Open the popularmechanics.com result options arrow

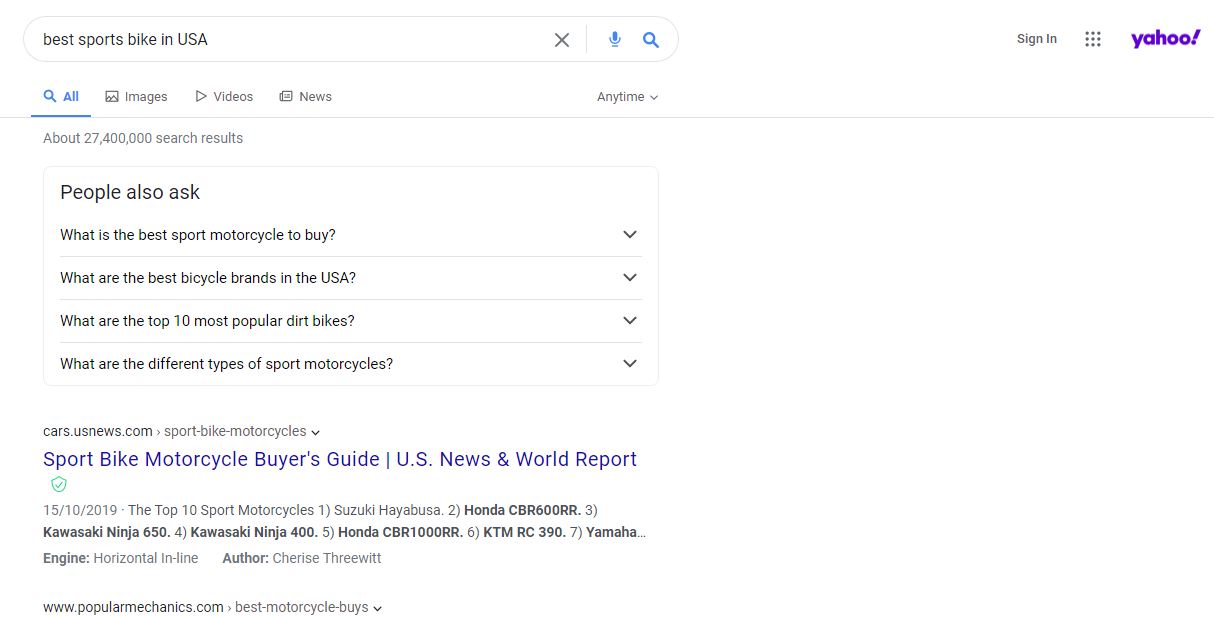(x=378, y=608)
